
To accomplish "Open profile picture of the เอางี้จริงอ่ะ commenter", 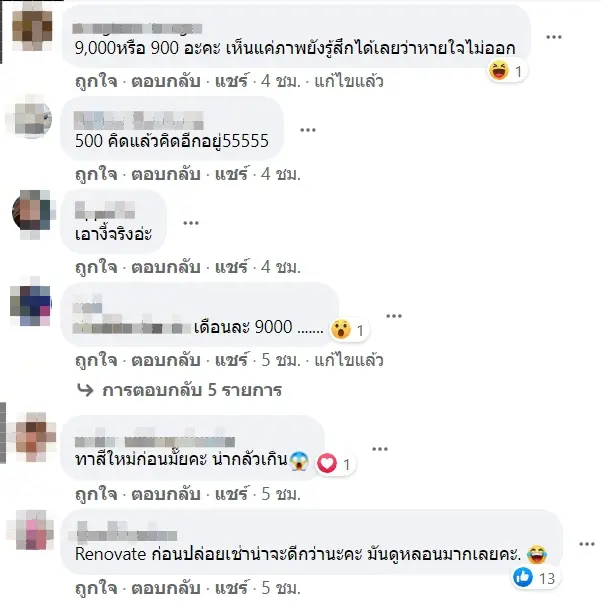I will tap(32, 213).
